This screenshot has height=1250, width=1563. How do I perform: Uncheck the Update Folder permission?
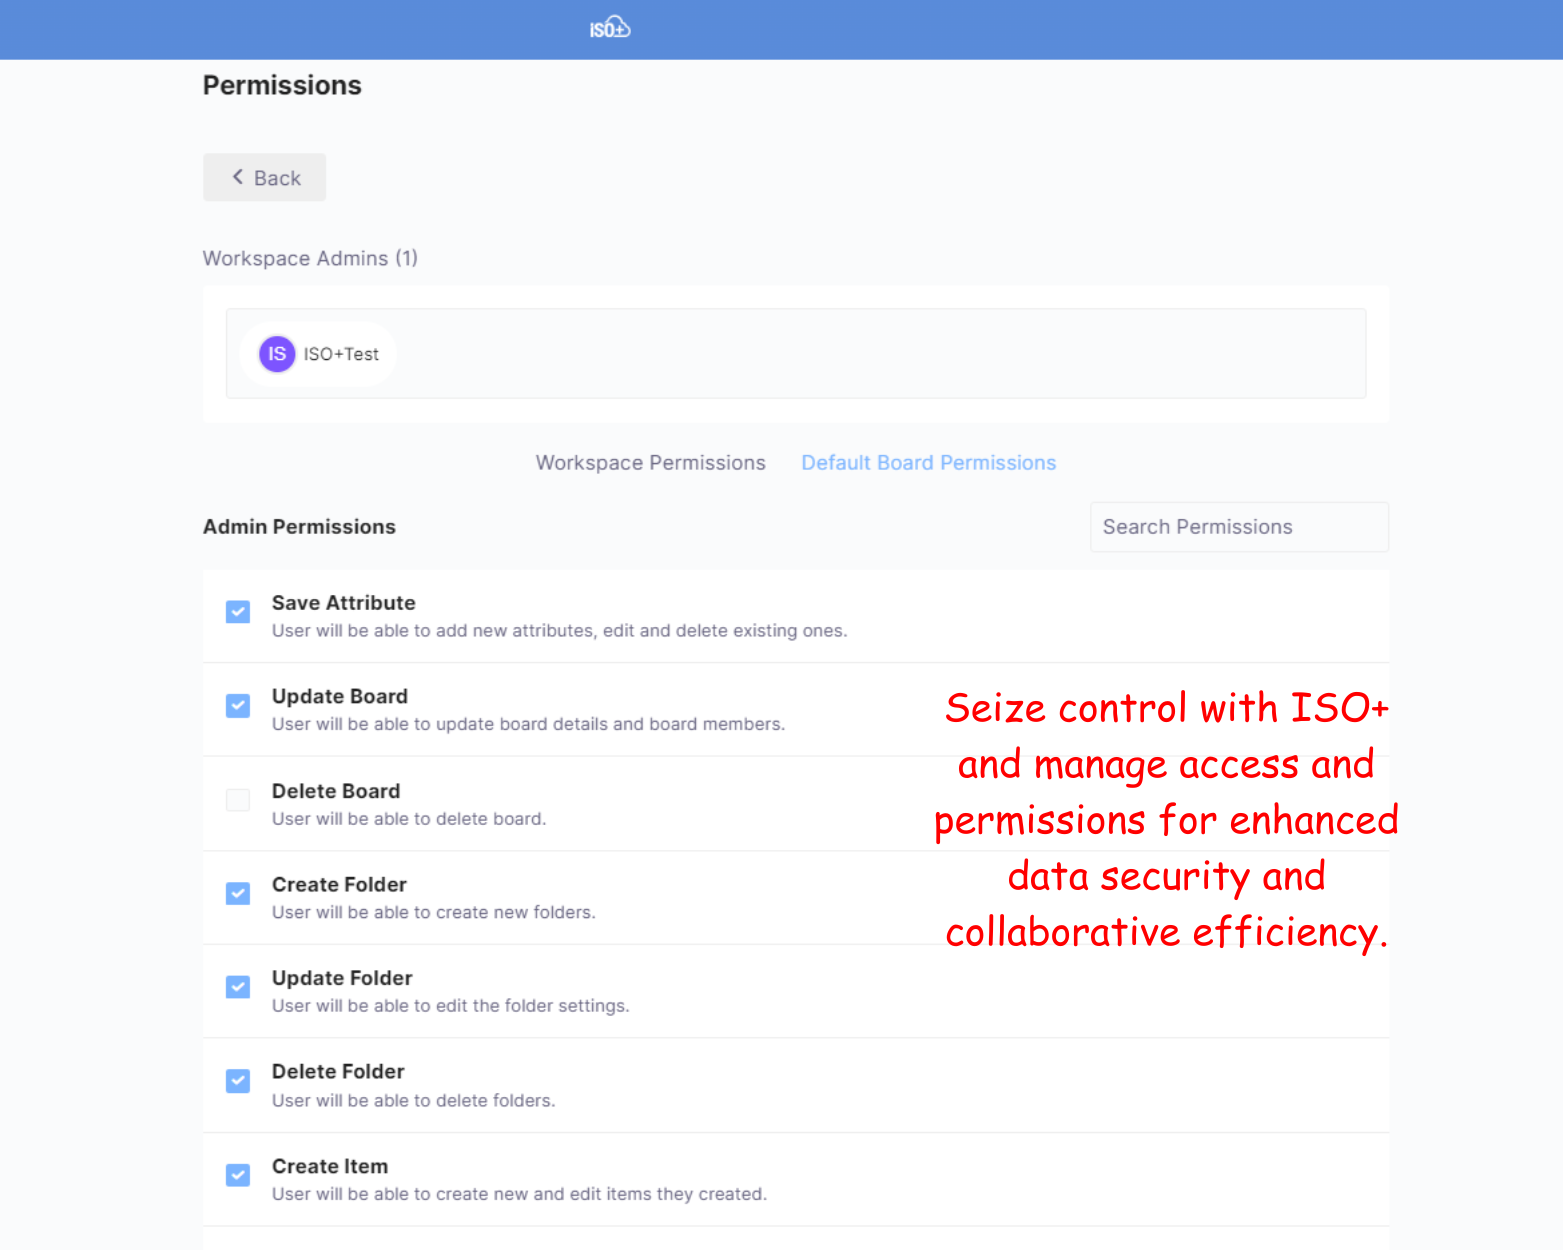click(x=238, y=987)
